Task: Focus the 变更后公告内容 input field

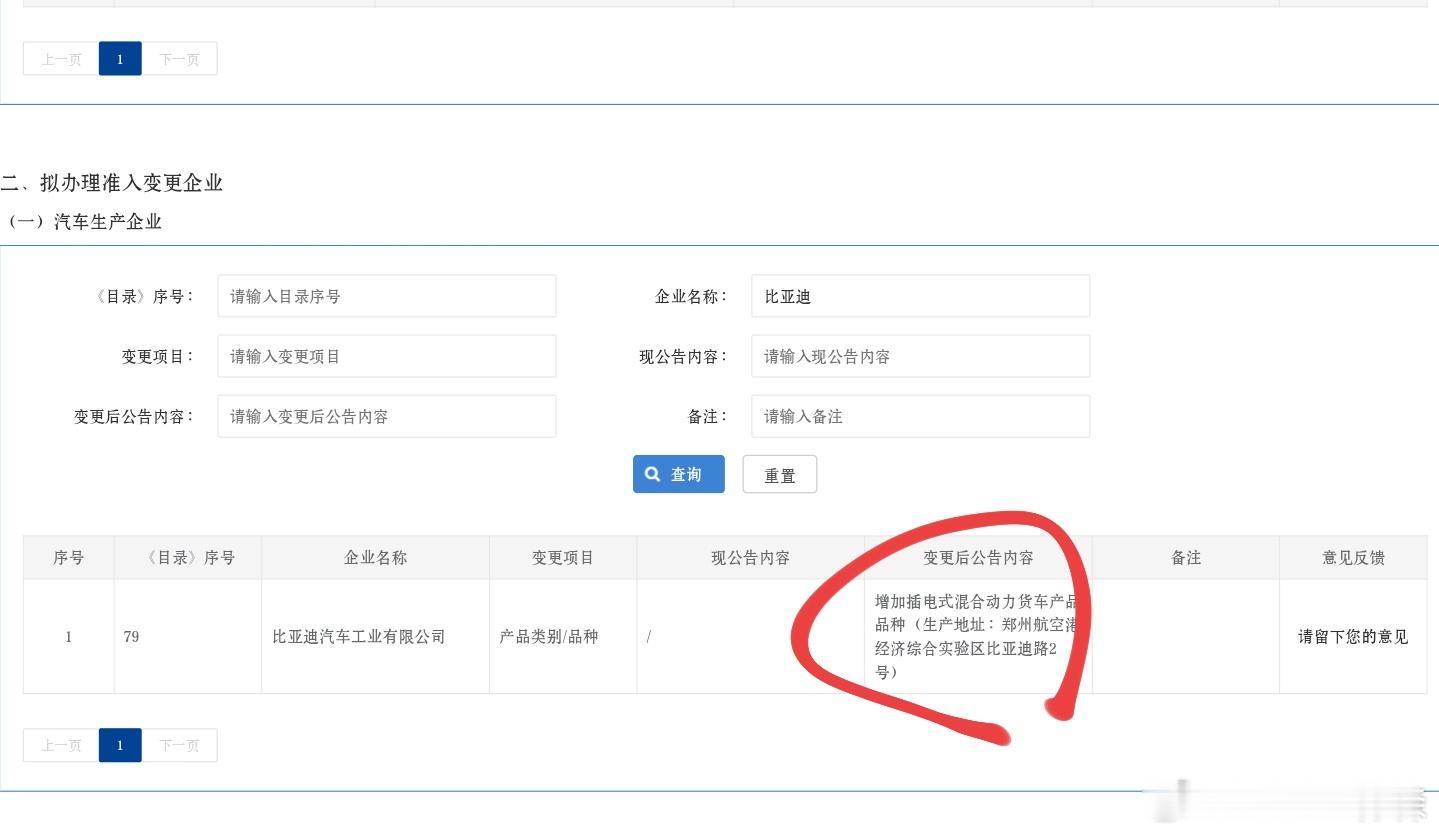Action: tap(386, 416)
